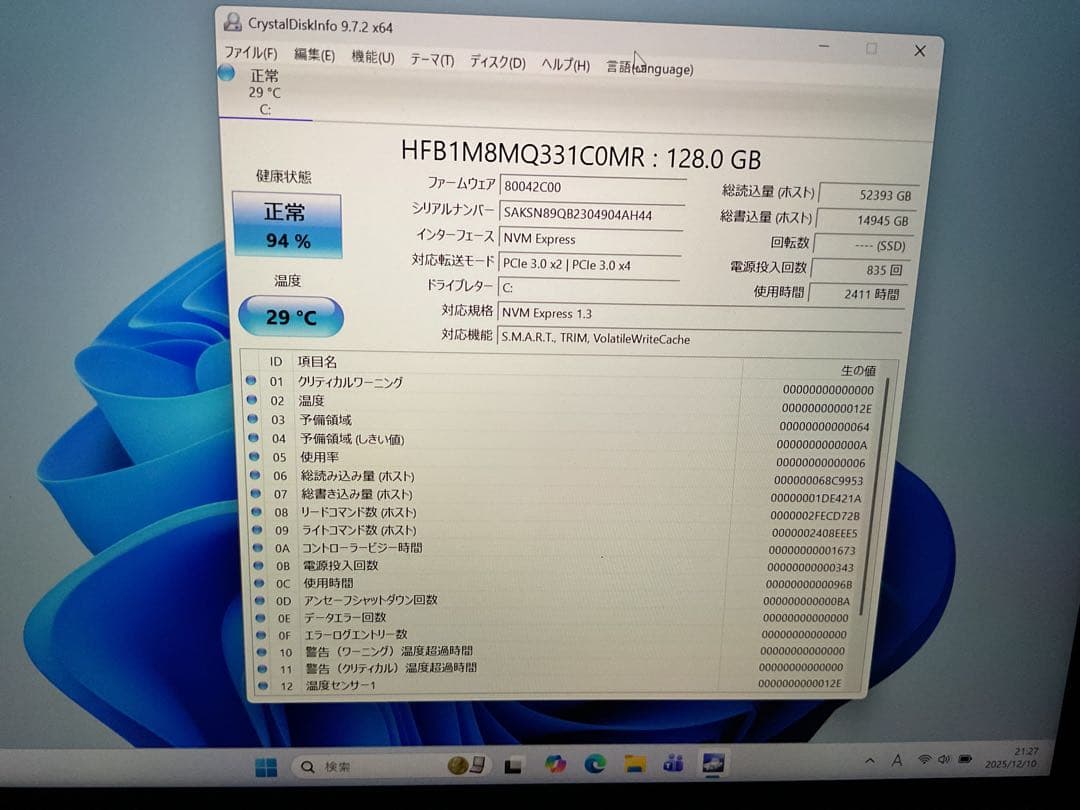Open Microsoft Teams from the taskbar
This screenshot has height=810, width=1080.
coord(672,763)
